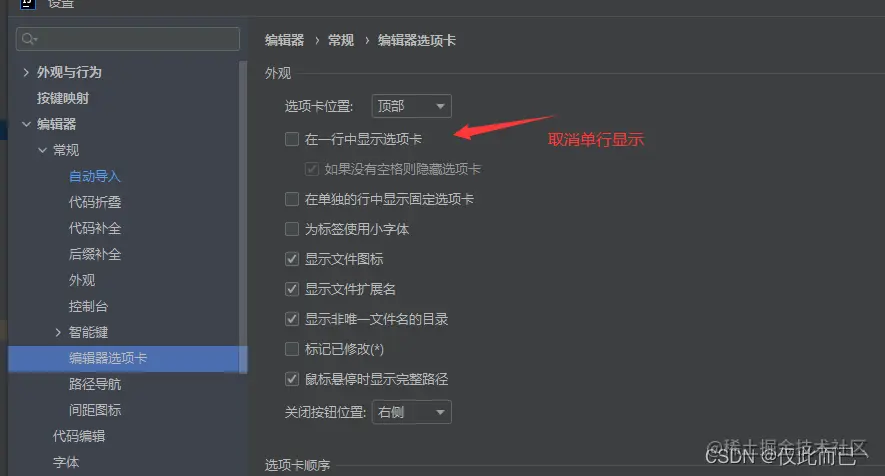Collapse the 常规 tree node
Image resolution: width=885 pixels, height=476 pixels.
[x=42, y=150]
